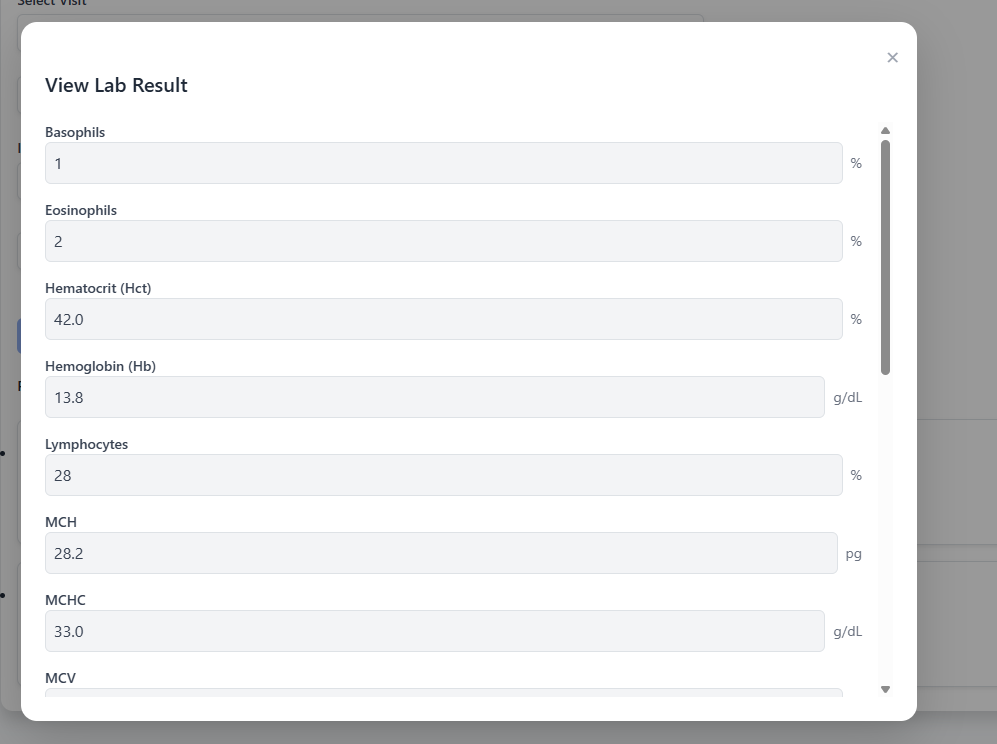The image size is (997, 744).
Task: Click the scrollbar down arrow
Action: (x=885, y=689)
